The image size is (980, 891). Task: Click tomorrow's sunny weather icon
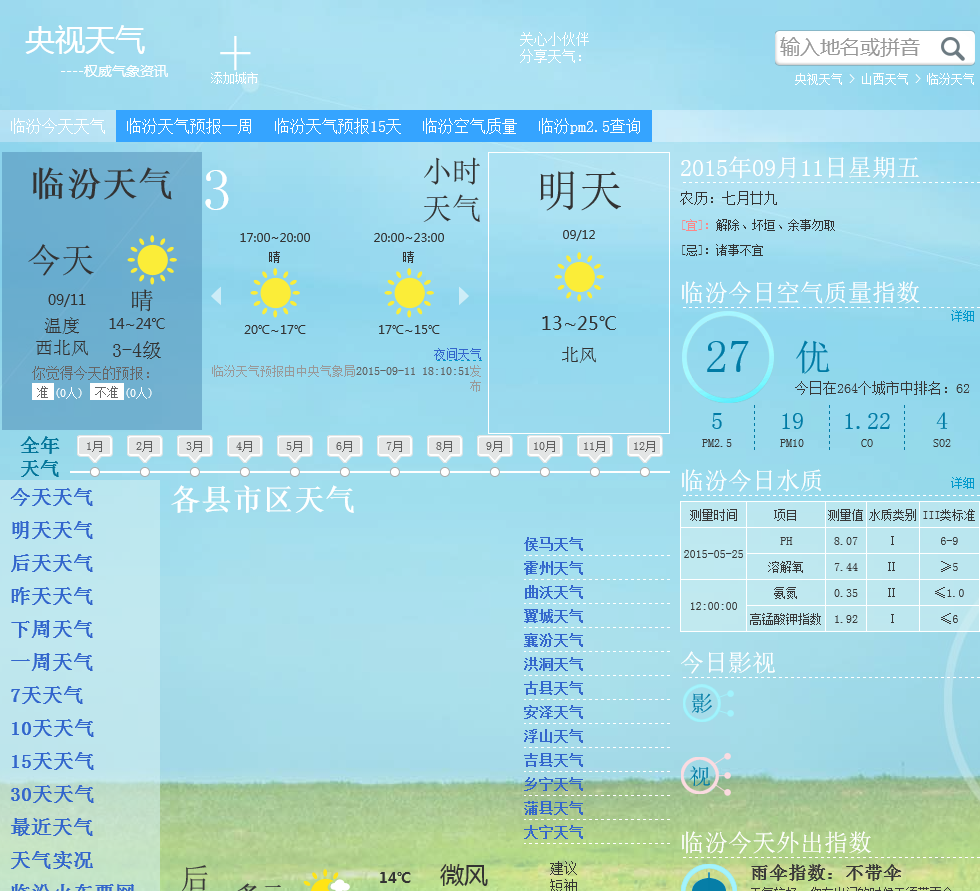click(x=579, y=277)
